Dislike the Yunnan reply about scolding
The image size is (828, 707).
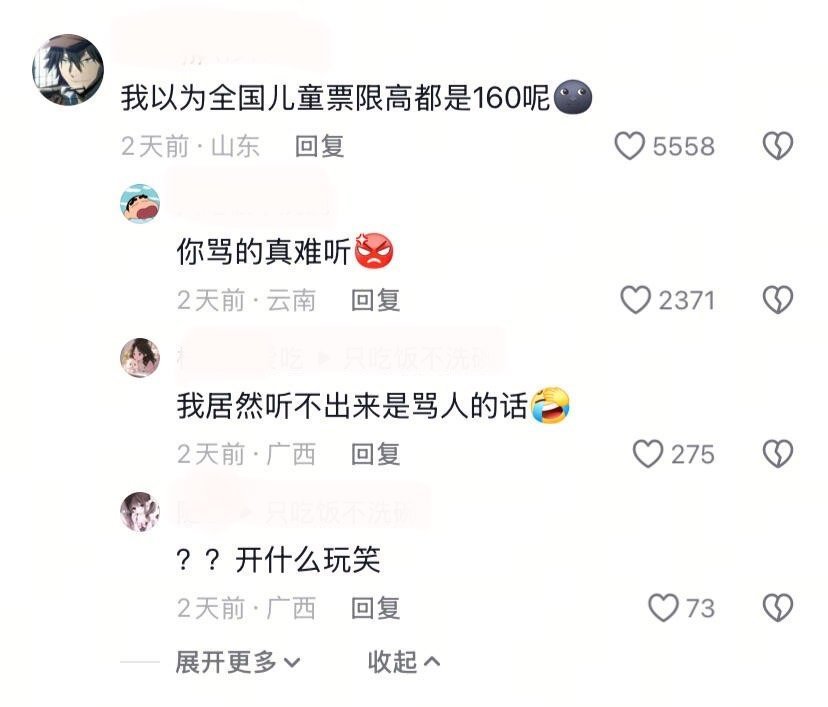coord(778,300)
